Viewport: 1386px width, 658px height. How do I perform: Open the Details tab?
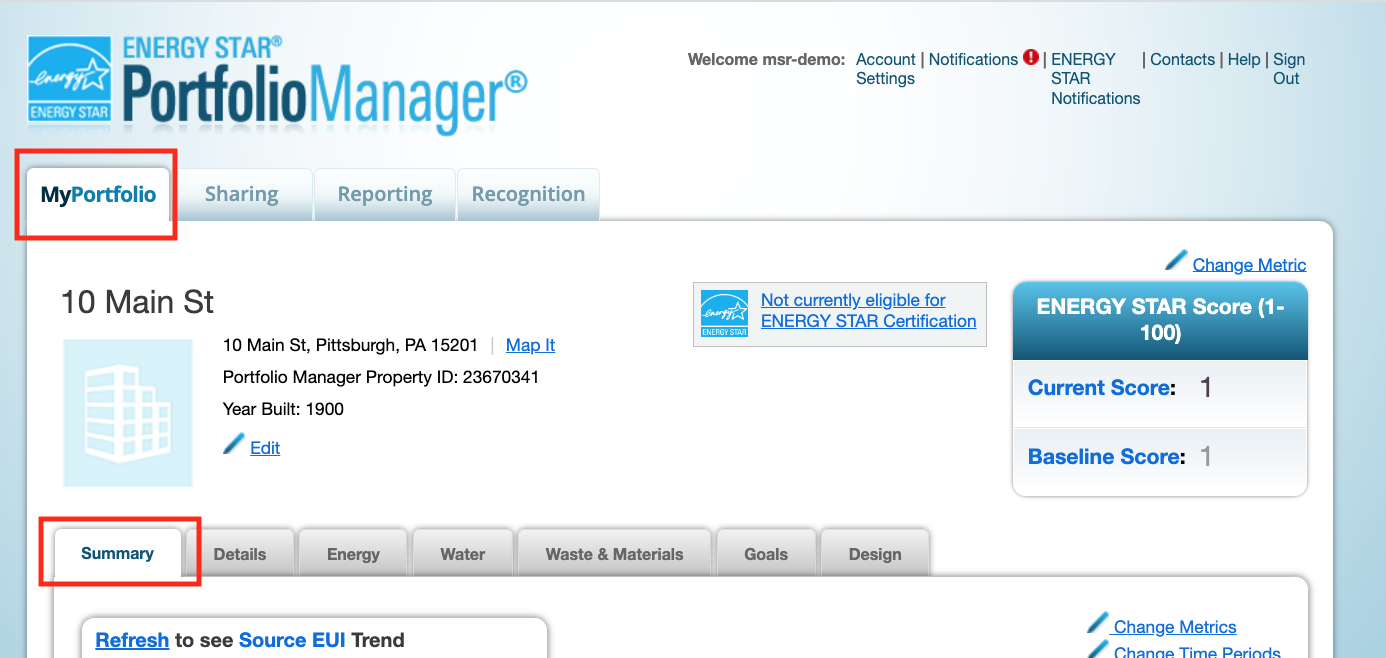pyautogui.click(x=240, y=554)
